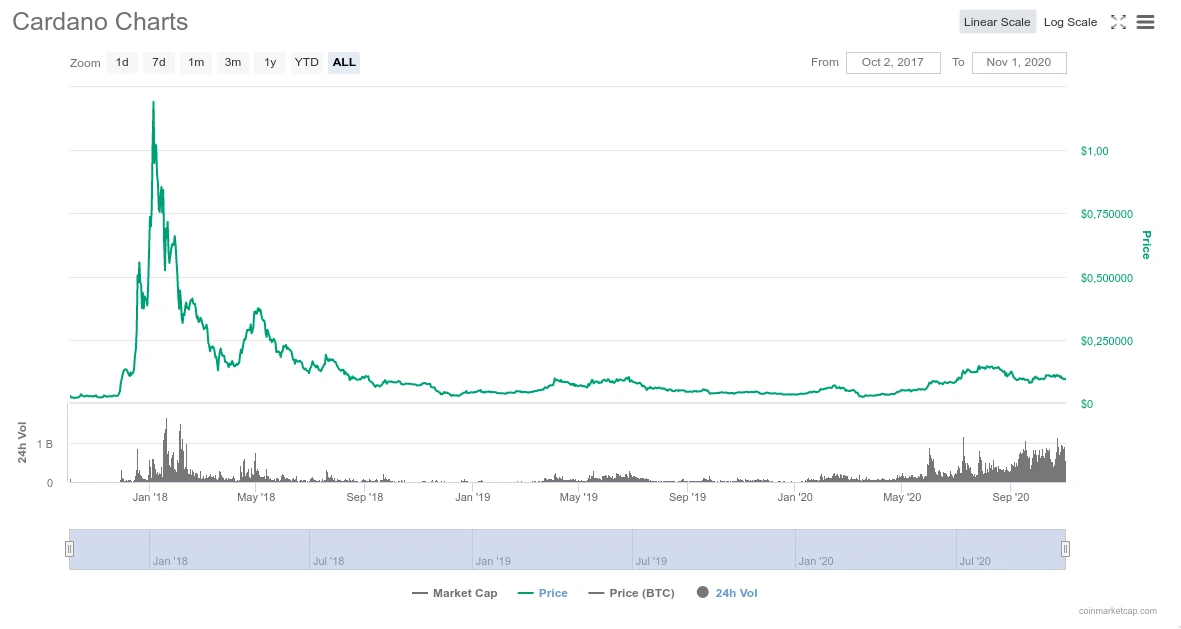Grab the right navigator range handle
Screen dimensions: 1181x629
(x=1065, y=549)
